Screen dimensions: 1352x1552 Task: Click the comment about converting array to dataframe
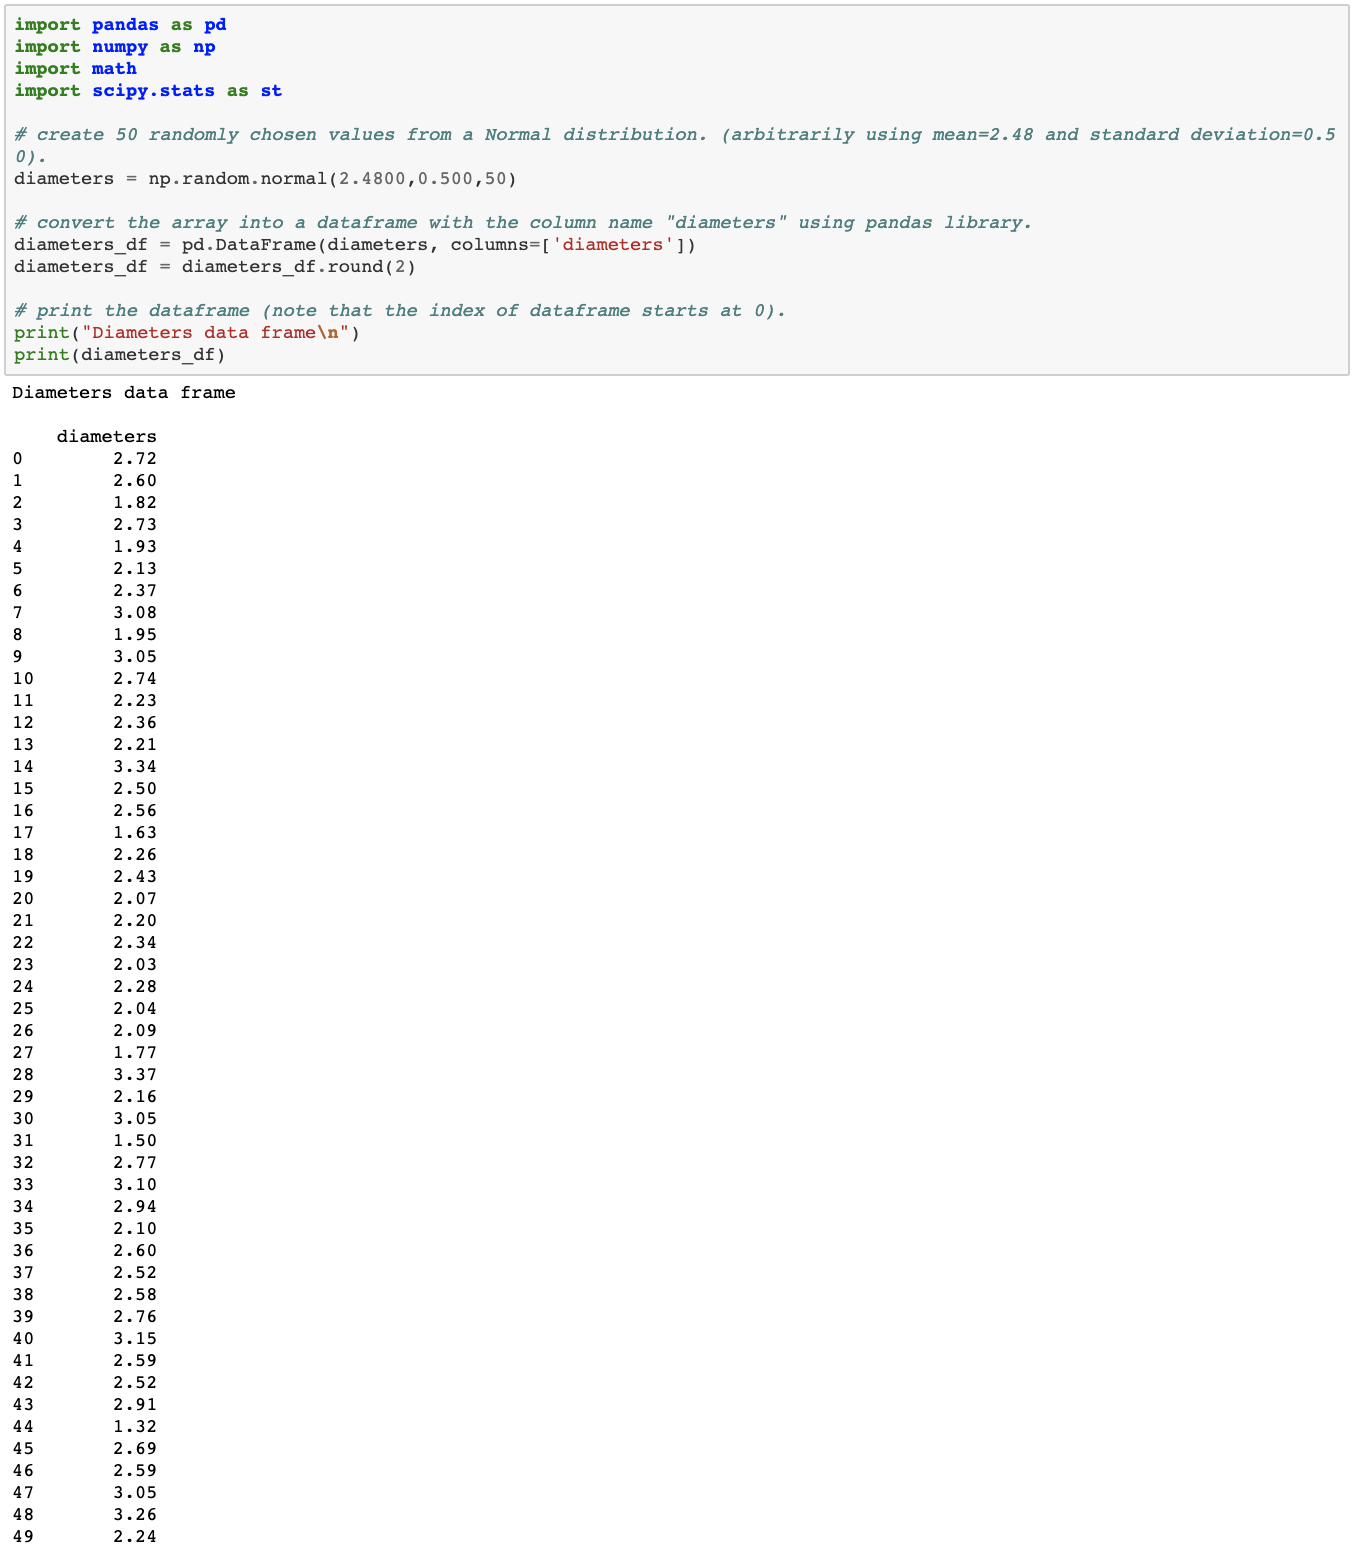(523, 223)
